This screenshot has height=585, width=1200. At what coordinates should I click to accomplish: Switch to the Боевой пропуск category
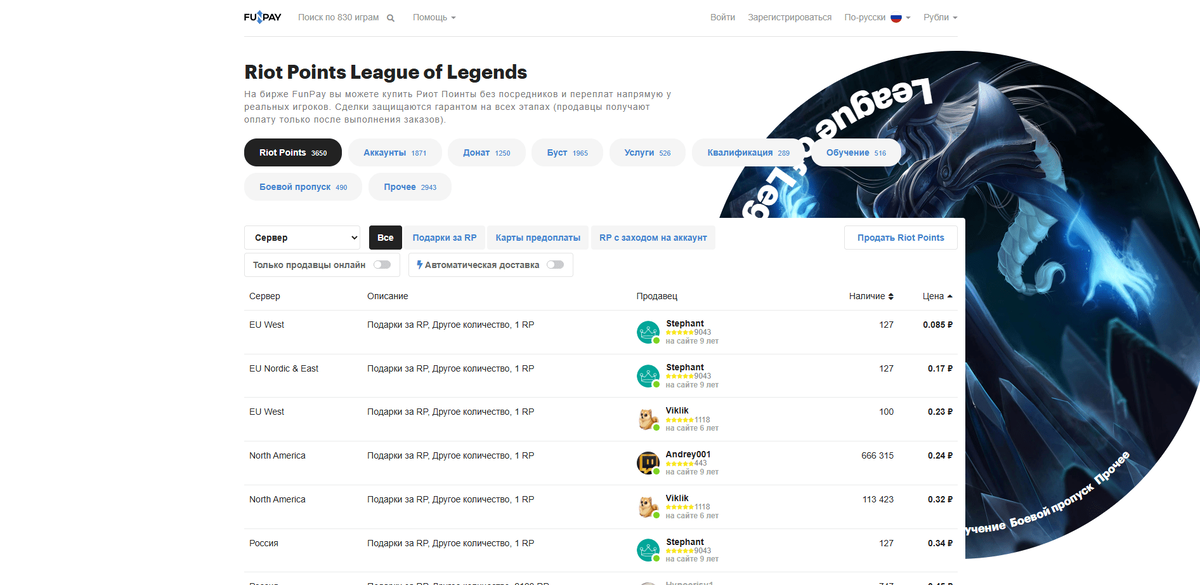[x=303, y=187]
